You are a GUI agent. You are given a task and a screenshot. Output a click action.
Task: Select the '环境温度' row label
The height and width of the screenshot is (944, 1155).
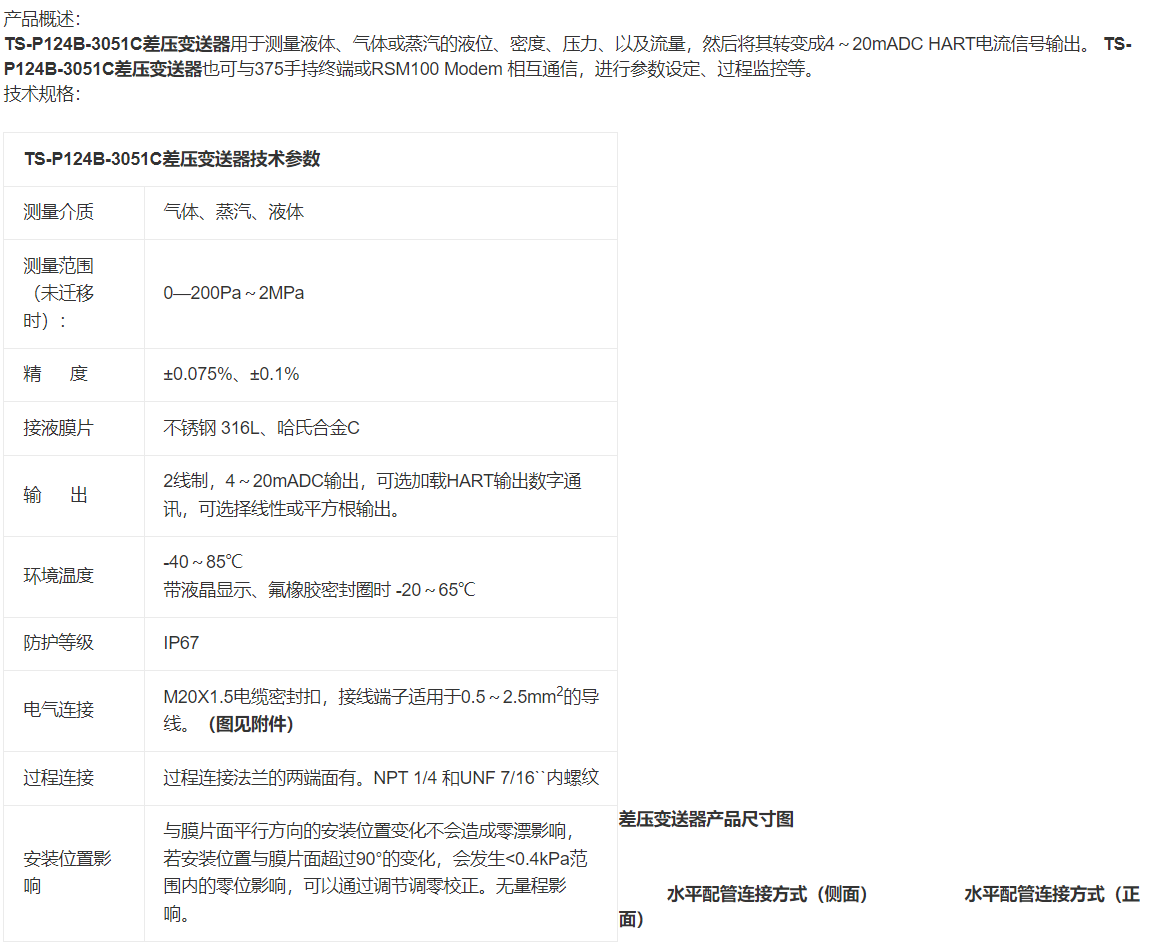pyautogui.click(x=58, y=576)
